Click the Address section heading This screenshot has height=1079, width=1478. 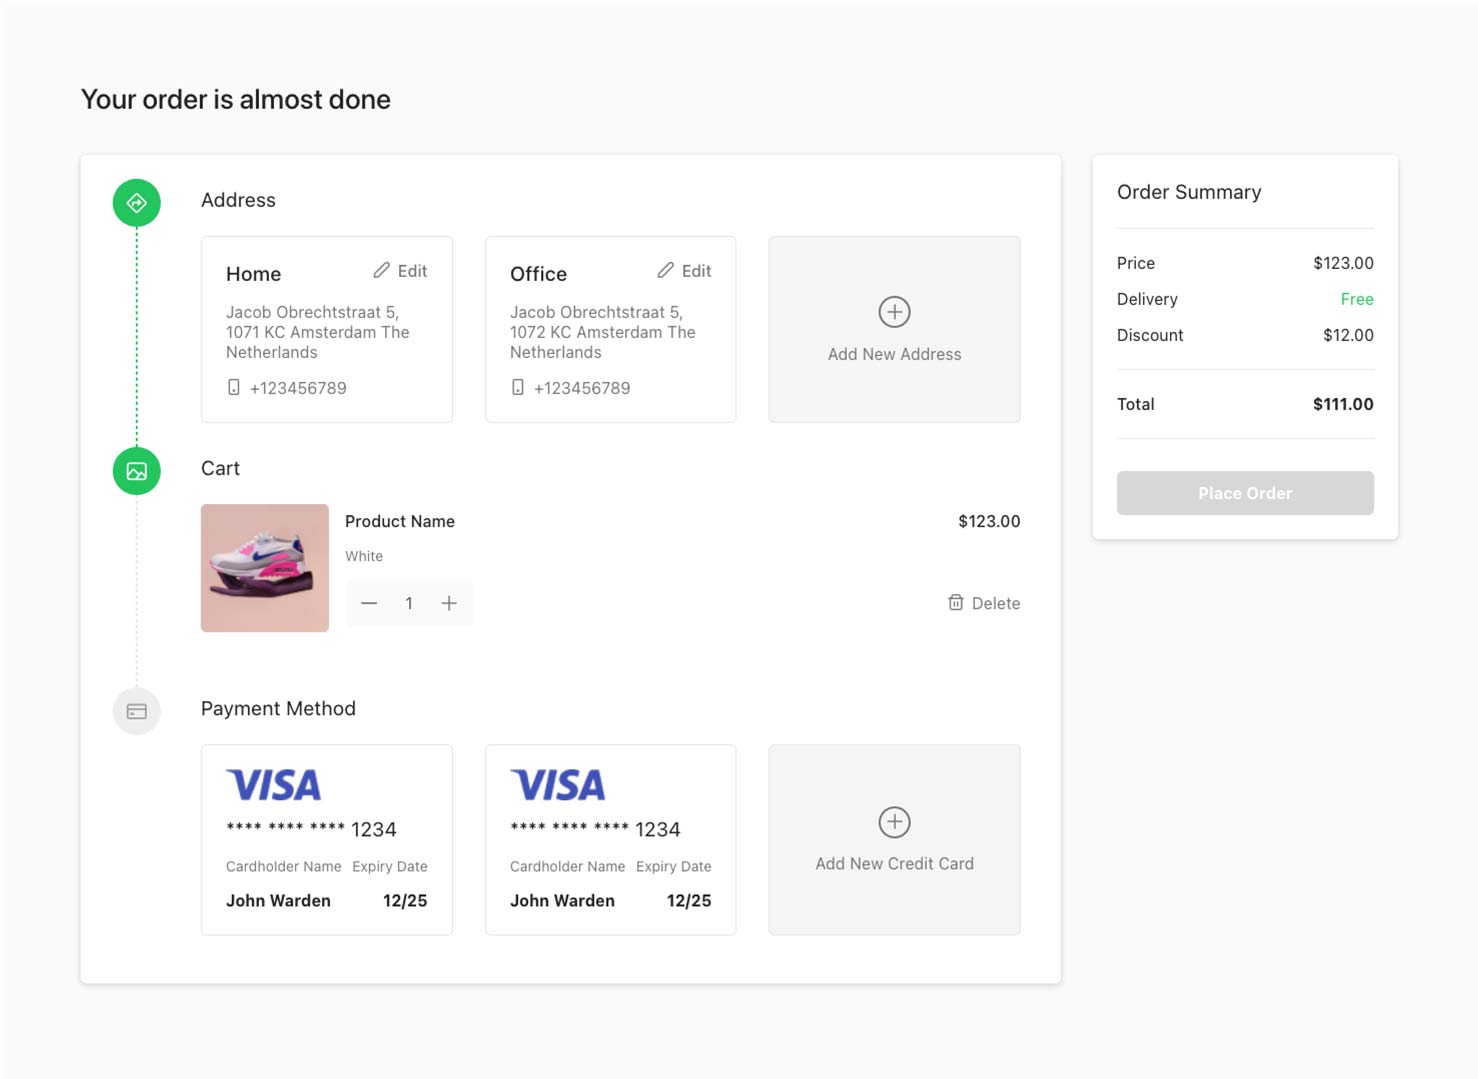[x=238, y=200]
